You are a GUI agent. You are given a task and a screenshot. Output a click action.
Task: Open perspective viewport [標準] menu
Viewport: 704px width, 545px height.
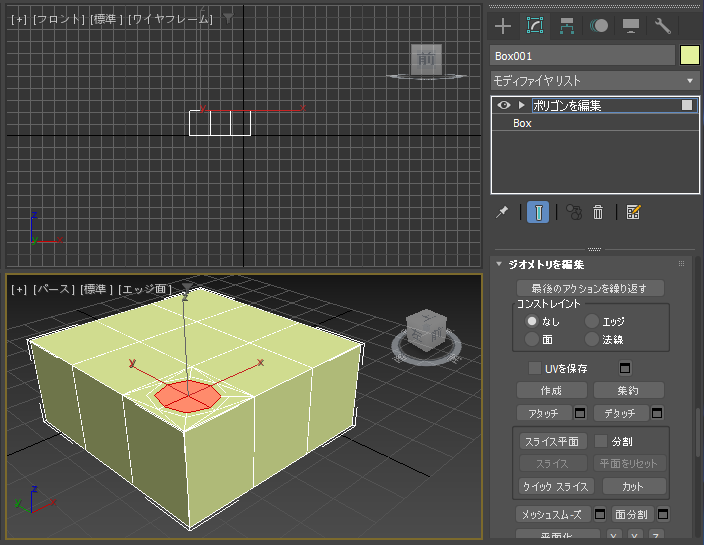96,289
